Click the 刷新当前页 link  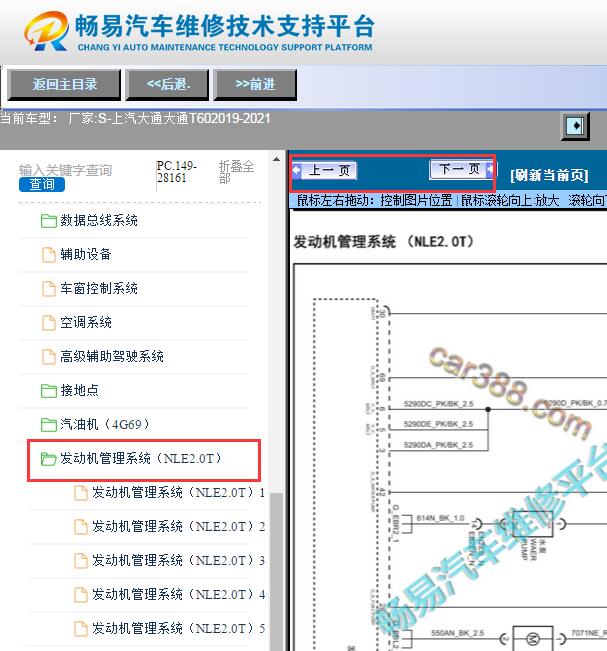pos(549,175)
